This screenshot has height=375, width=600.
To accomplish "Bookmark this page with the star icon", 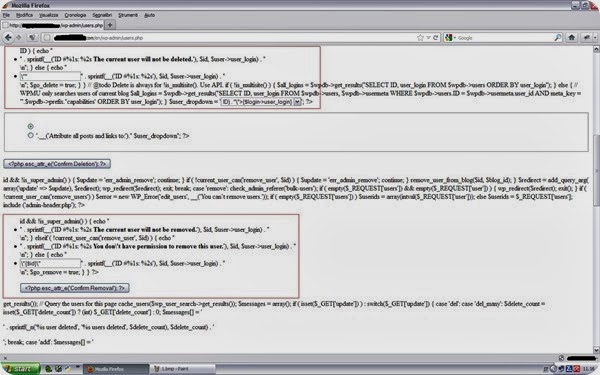I will 420,38.
